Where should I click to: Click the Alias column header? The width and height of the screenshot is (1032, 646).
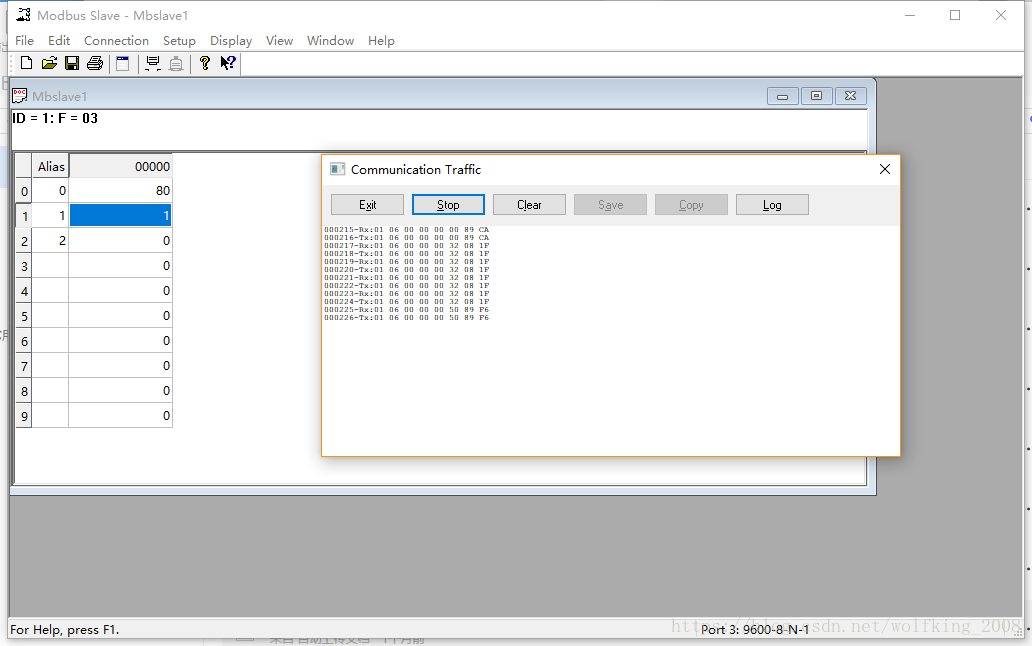51,166
